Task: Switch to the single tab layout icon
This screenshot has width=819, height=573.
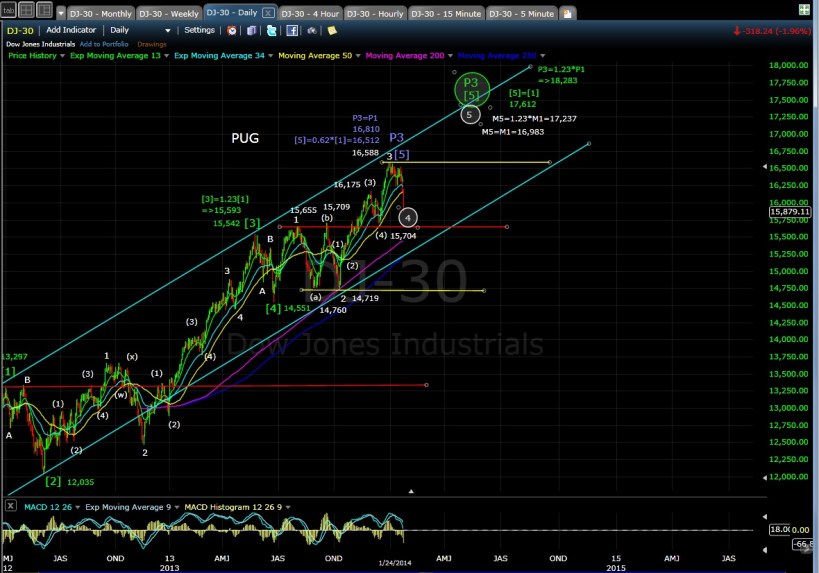Action: (9, 9)
